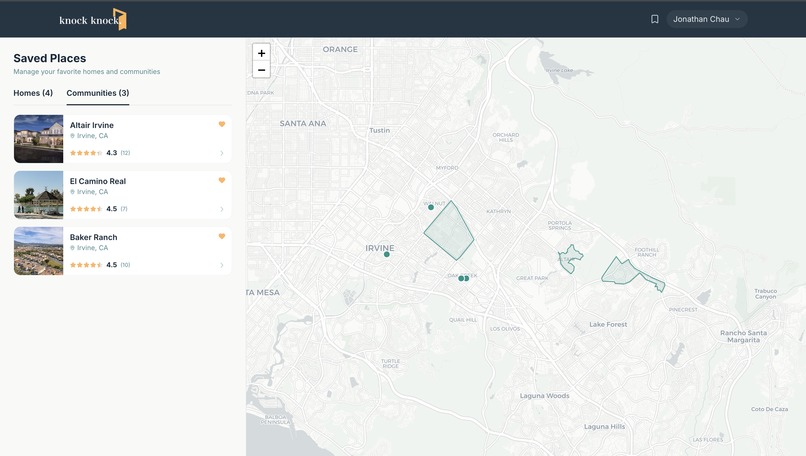This screenshot has width=806, height=456.
Task: Click the Rancho Santa Margarita map label
Action: coord(743,336)
